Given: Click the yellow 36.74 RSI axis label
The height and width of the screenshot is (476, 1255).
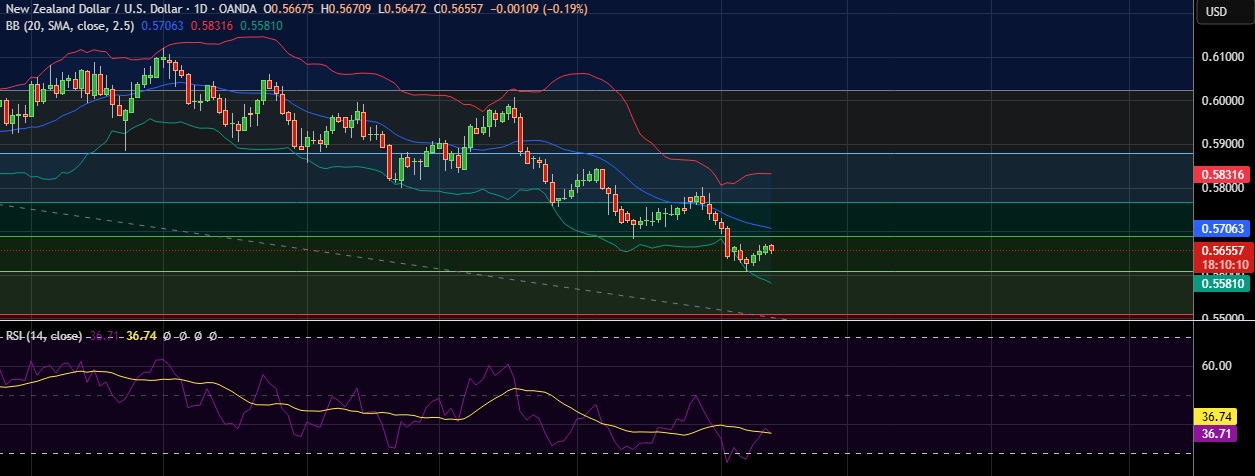Looking at the screenshot, I should pyautogui.click(x=1223, y=415).
